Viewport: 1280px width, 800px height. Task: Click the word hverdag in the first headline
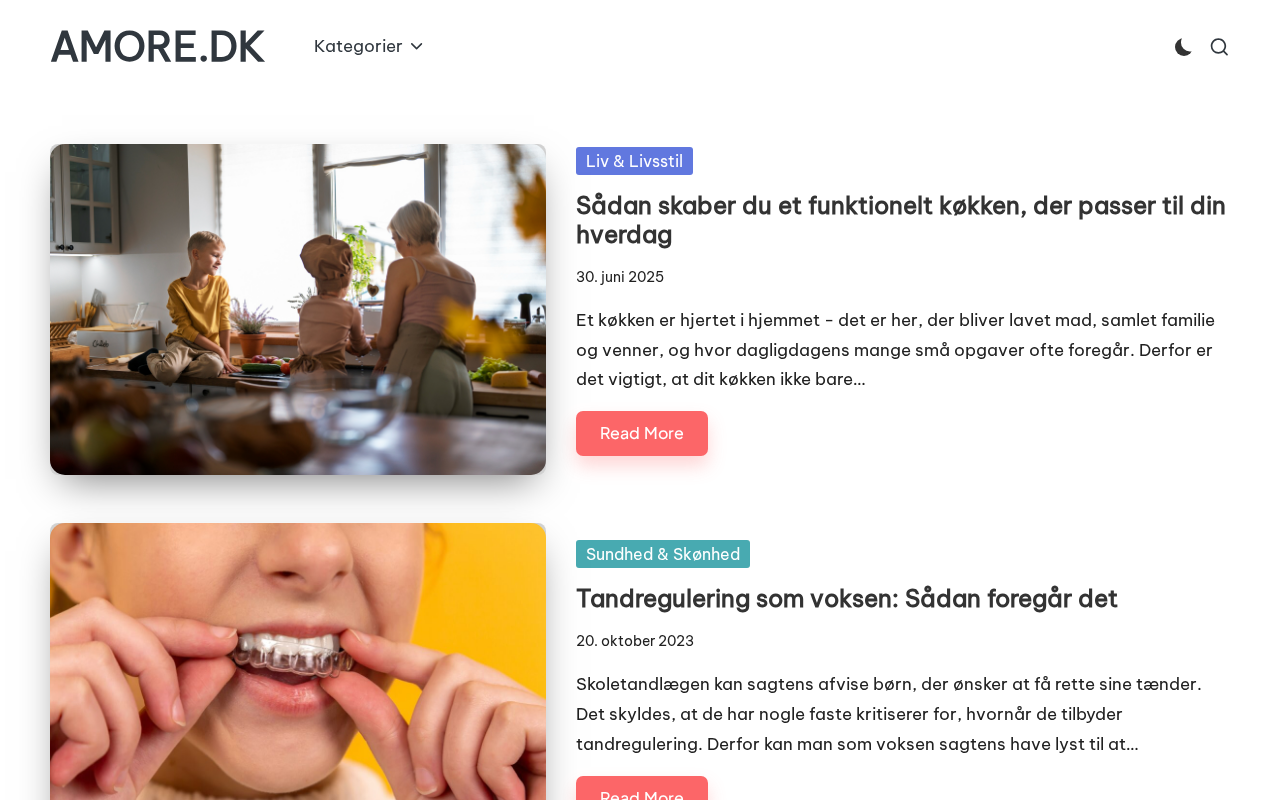click(624, 235)
